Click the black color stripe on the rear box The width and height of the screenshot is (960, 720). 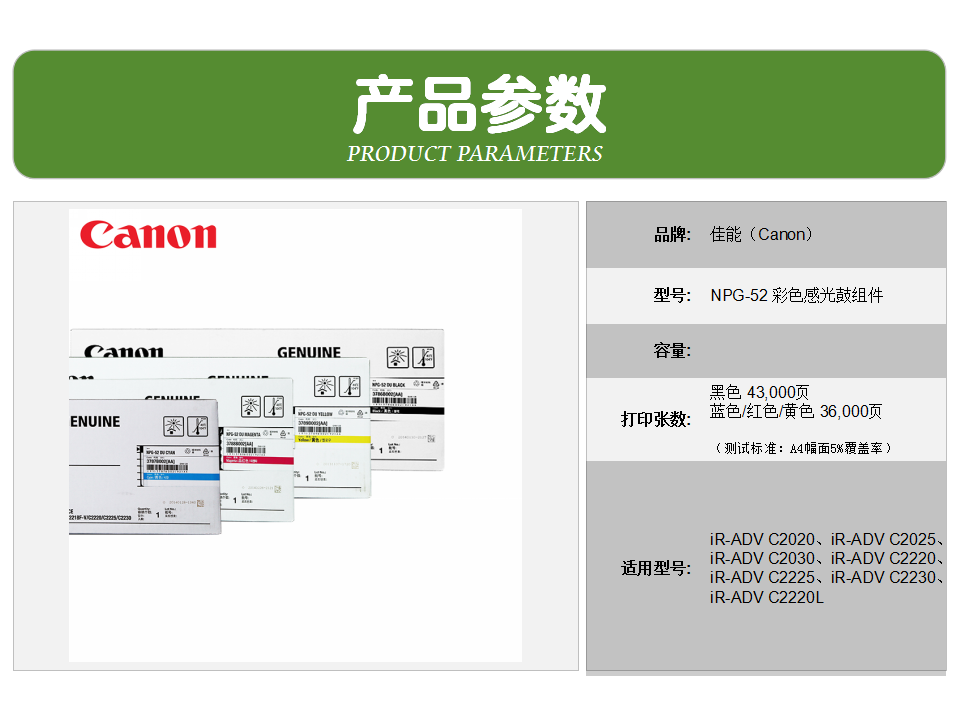pyautogui.click(x=406, y=410)
